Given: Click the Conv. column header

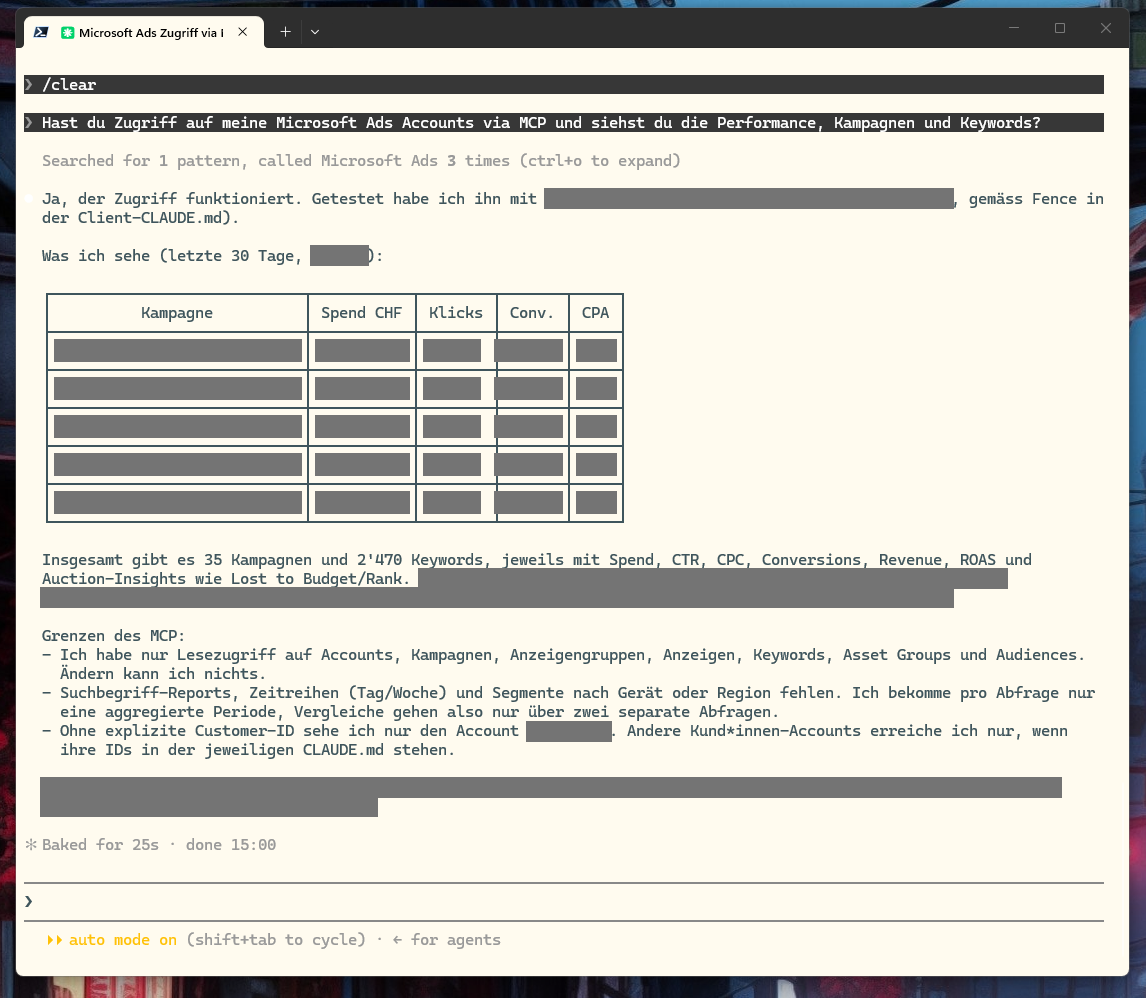Looking at the screenshot, I should point(532,313).
